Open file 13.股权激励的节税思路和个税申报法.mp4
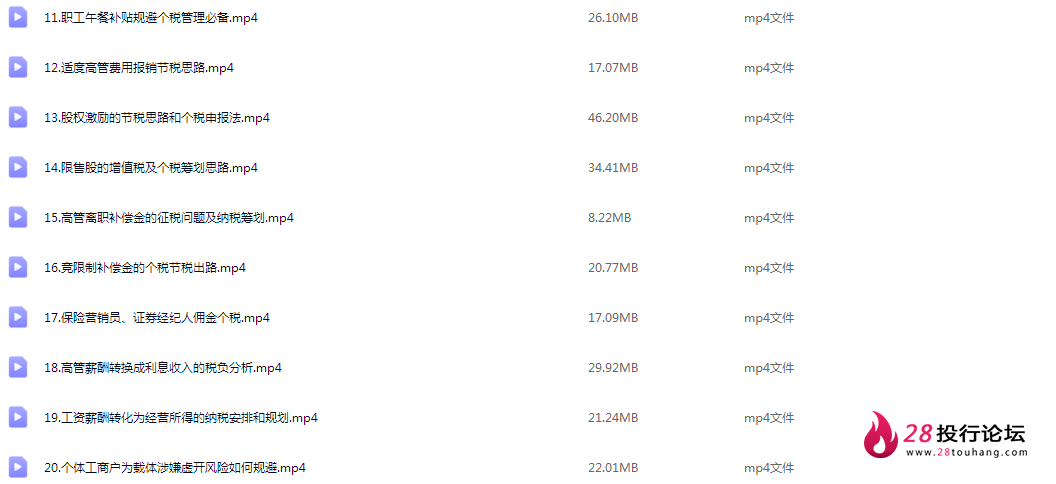Image resolution: width=1056 pixels, height=484 pixels. coord(157,118)
